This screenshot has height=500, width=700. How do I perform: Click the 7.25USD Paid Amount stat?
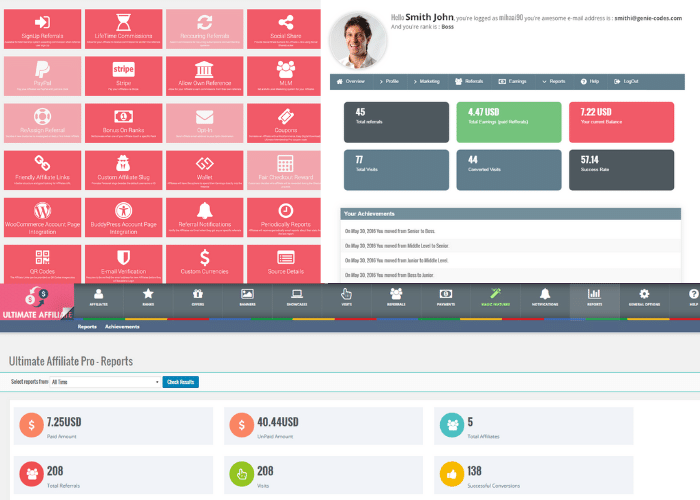[x=113, y=426]
